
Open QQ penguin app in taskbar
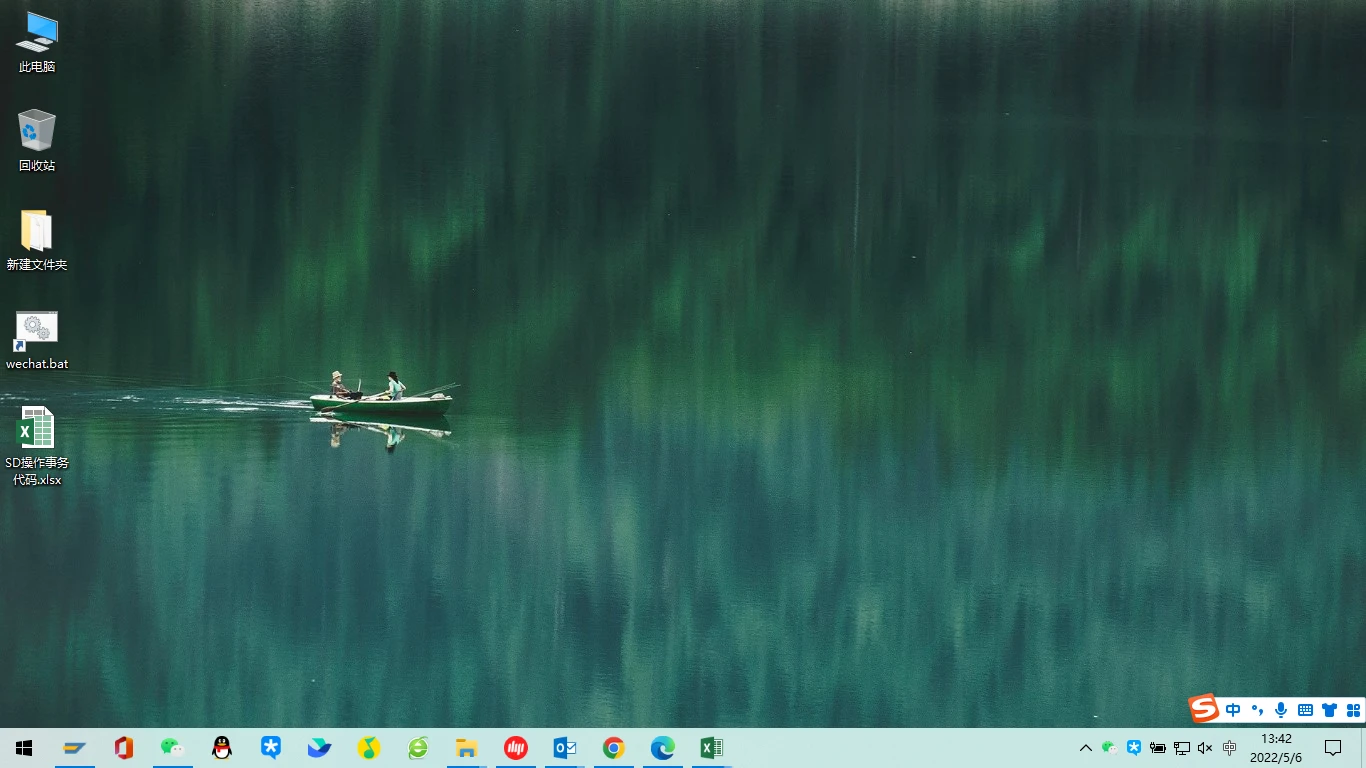point(222,748)
